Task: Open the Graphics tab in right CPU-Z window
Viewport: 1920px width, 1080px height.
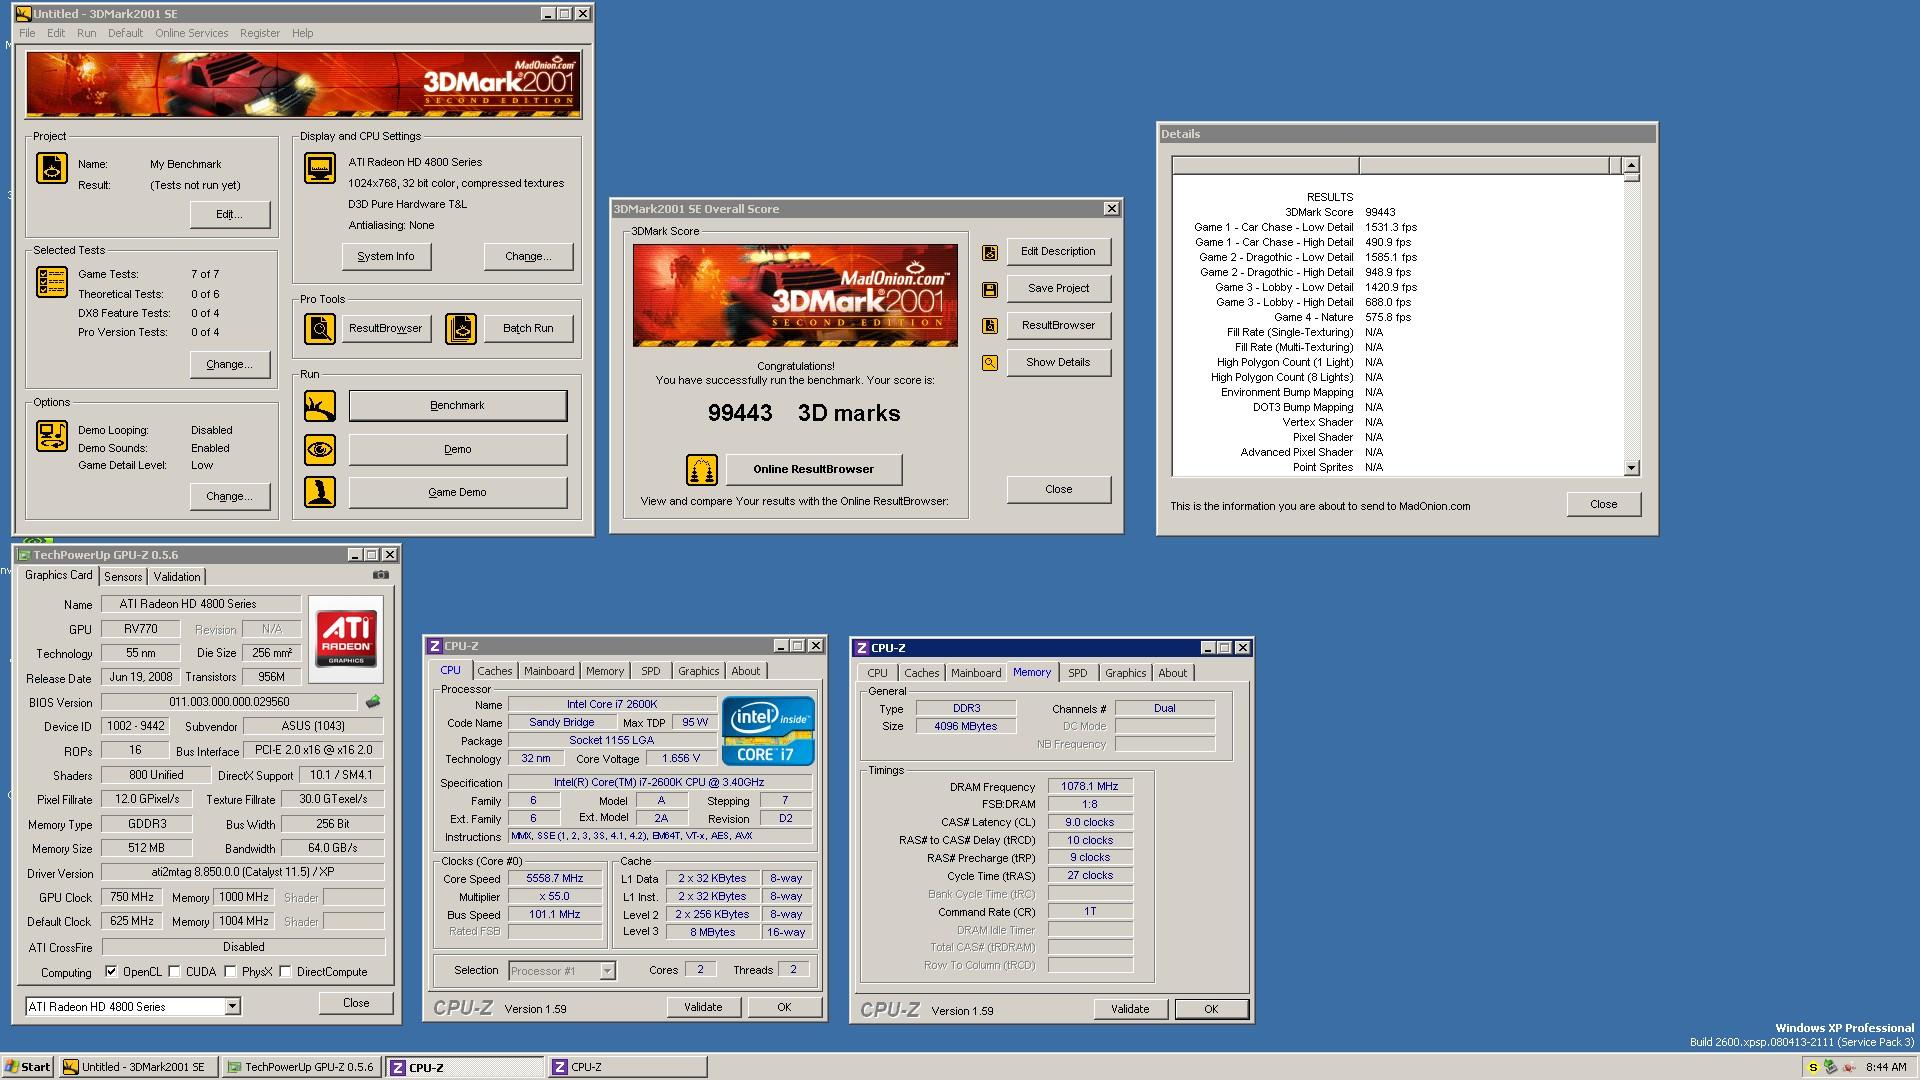Action: pos(1125,673)
